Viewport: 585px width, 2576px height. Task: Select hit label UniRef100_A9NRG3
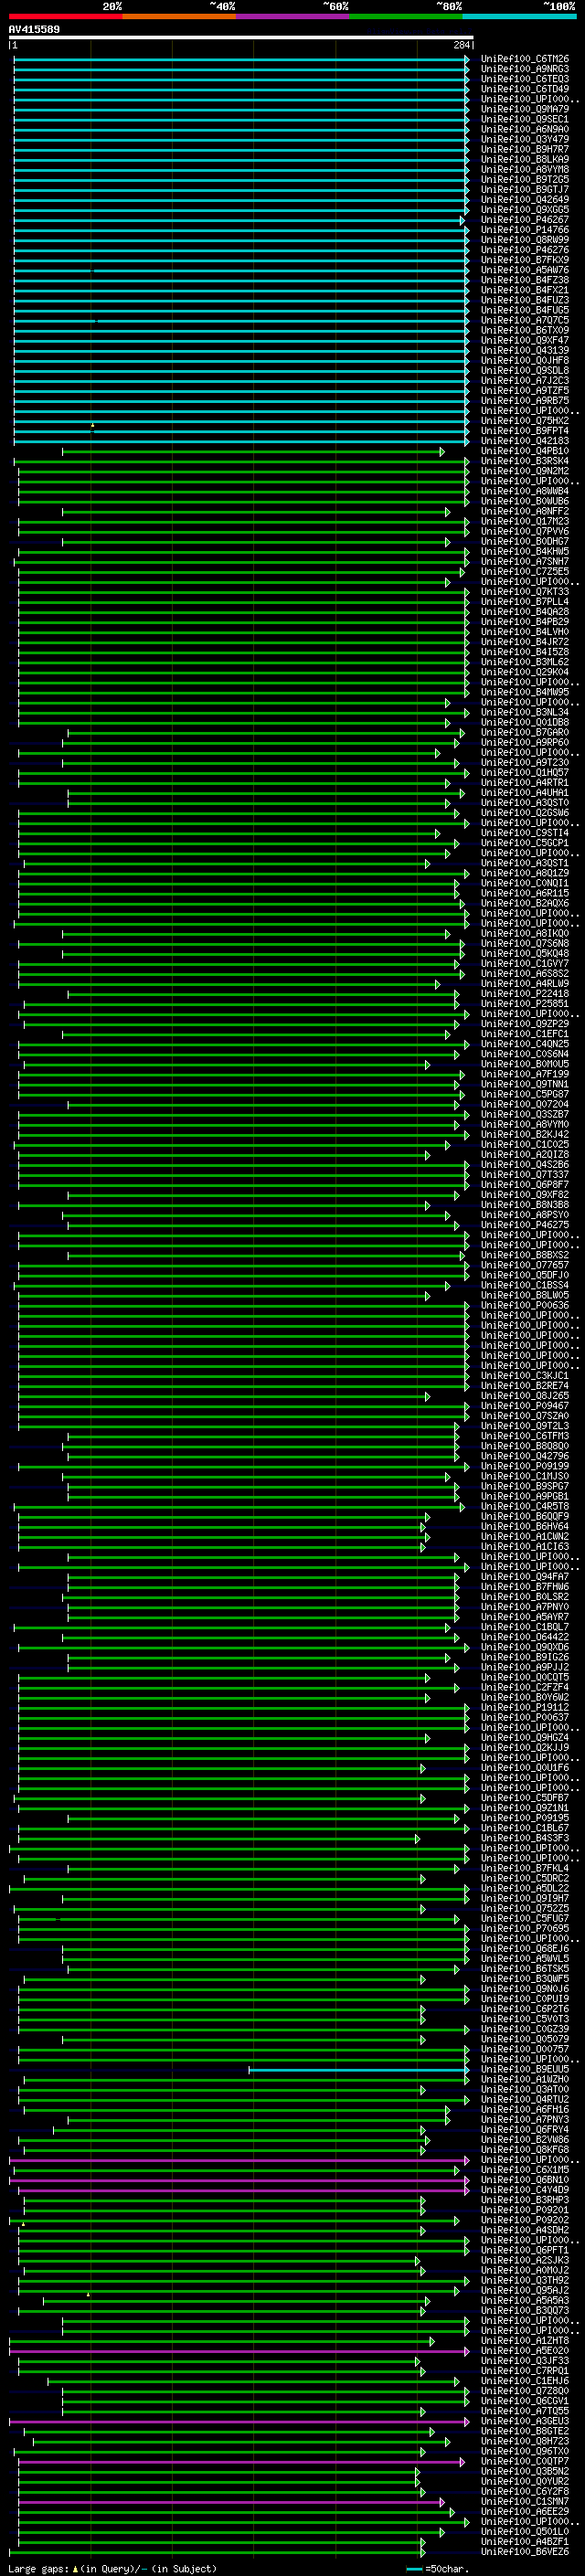click(x=525, y=69)
